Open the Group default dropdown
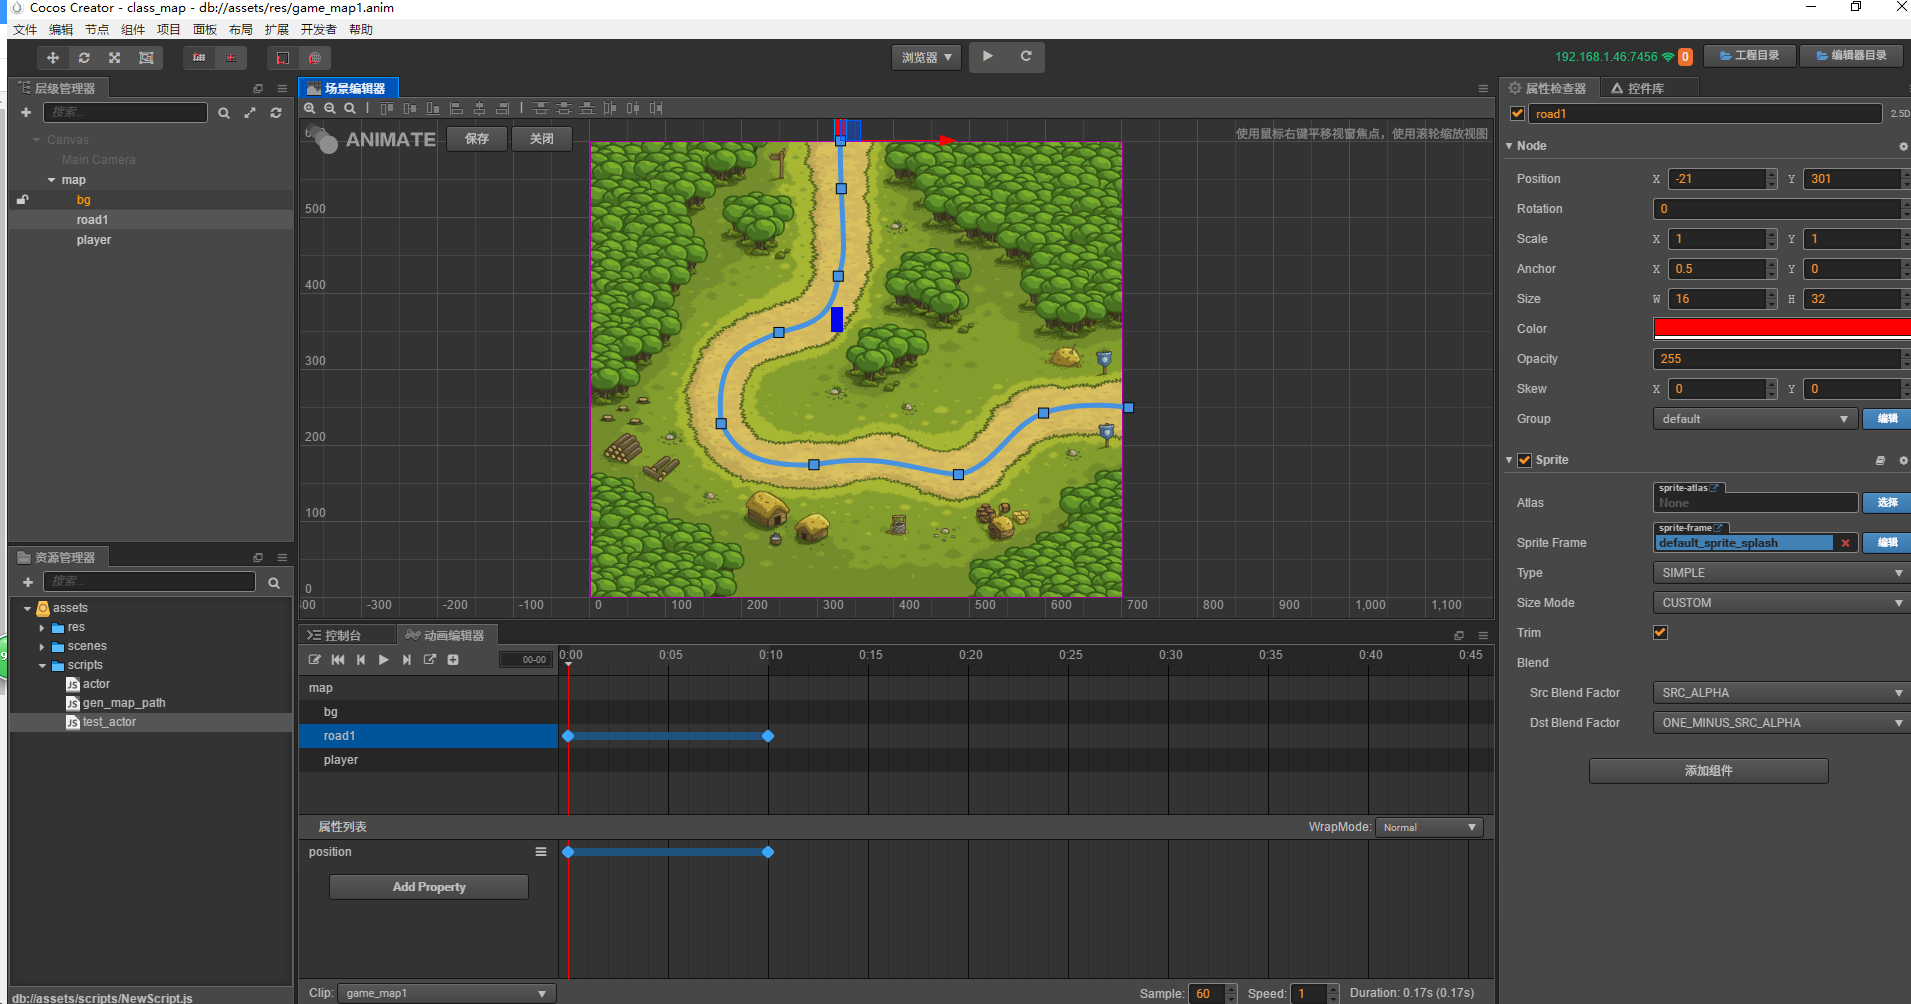The height and width of the screenshot is (1004, 1911). tap(1755, 419)
